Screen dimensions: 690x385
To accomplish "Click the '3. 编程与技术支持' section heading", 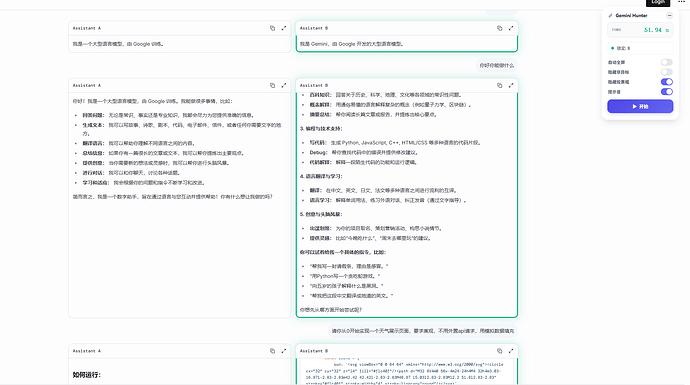I will click(x=321, y=128).
